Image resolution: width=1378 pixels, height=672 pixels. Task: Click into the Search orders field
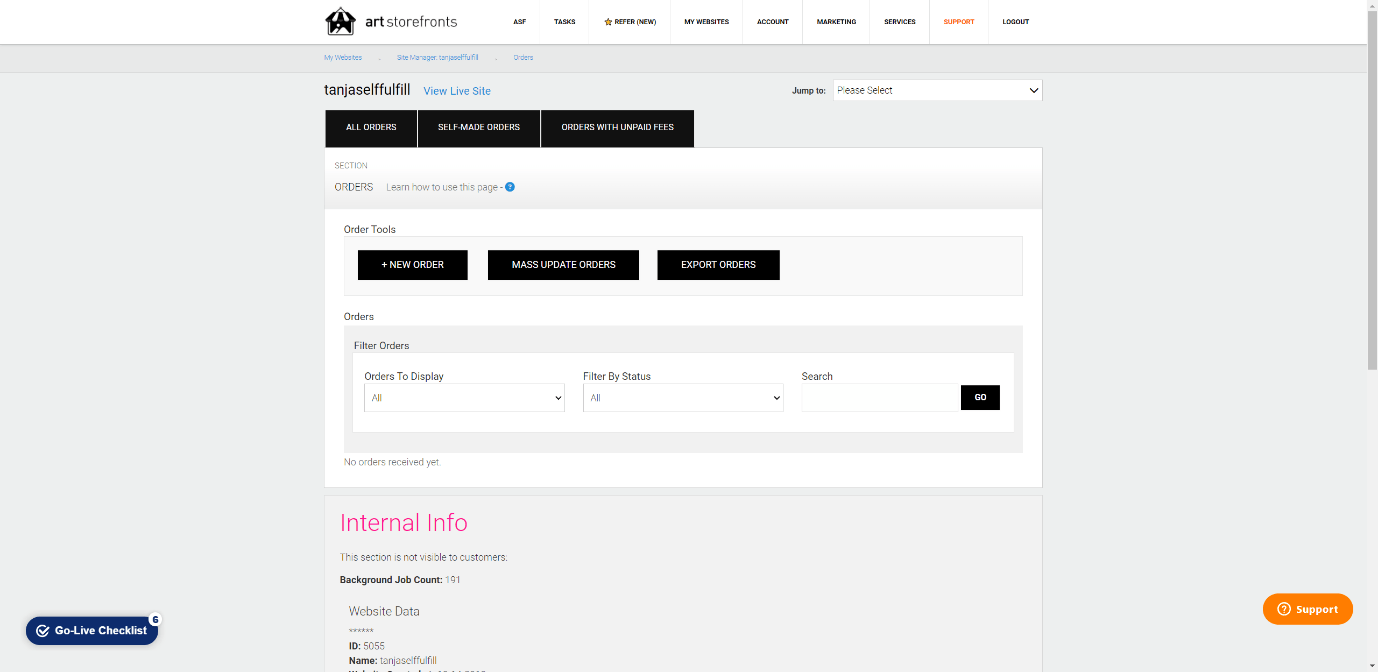click(x=880, y=398)
